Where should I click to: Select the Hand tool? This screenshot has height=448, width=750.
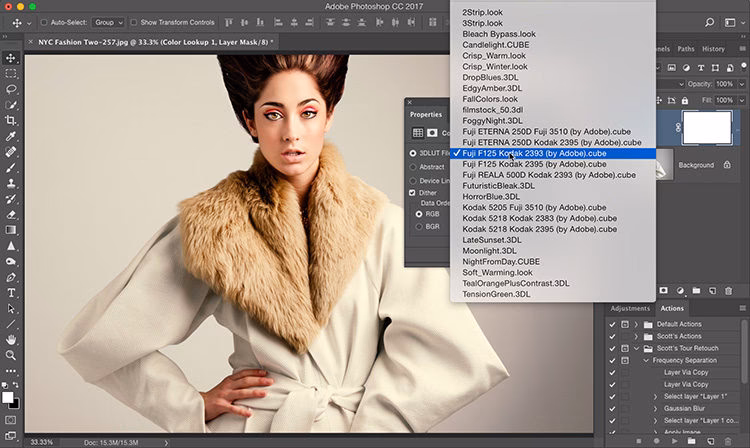(x=11, y=339)
